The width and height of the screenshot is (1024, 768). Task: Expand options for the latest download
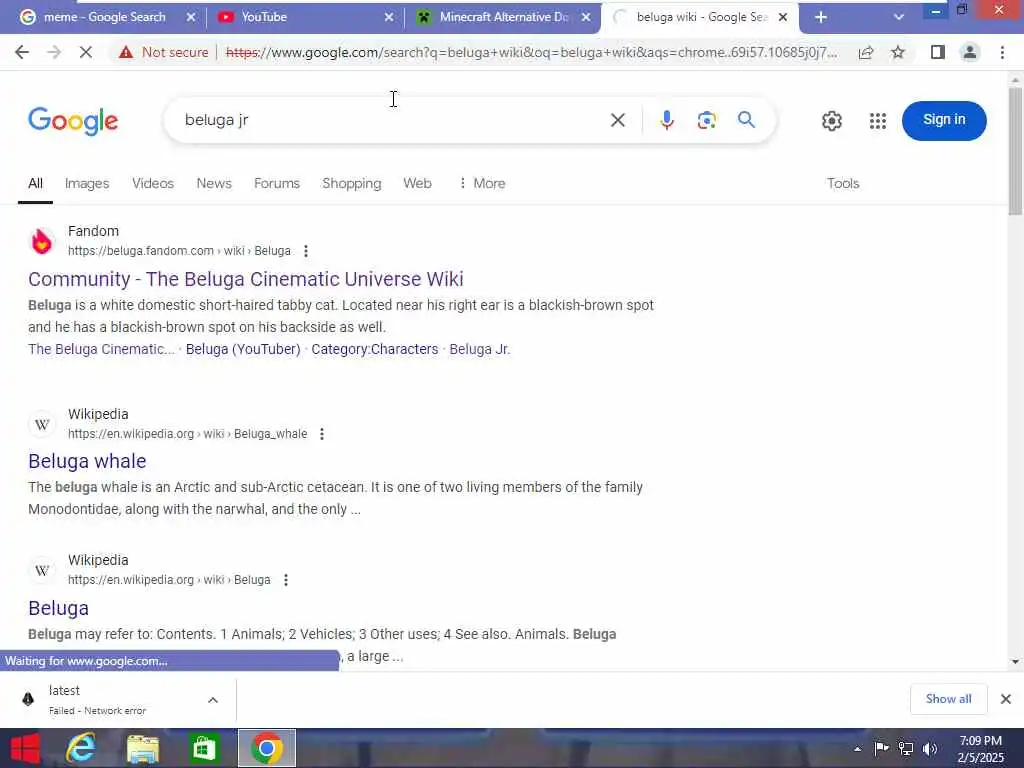click(213, 700)
